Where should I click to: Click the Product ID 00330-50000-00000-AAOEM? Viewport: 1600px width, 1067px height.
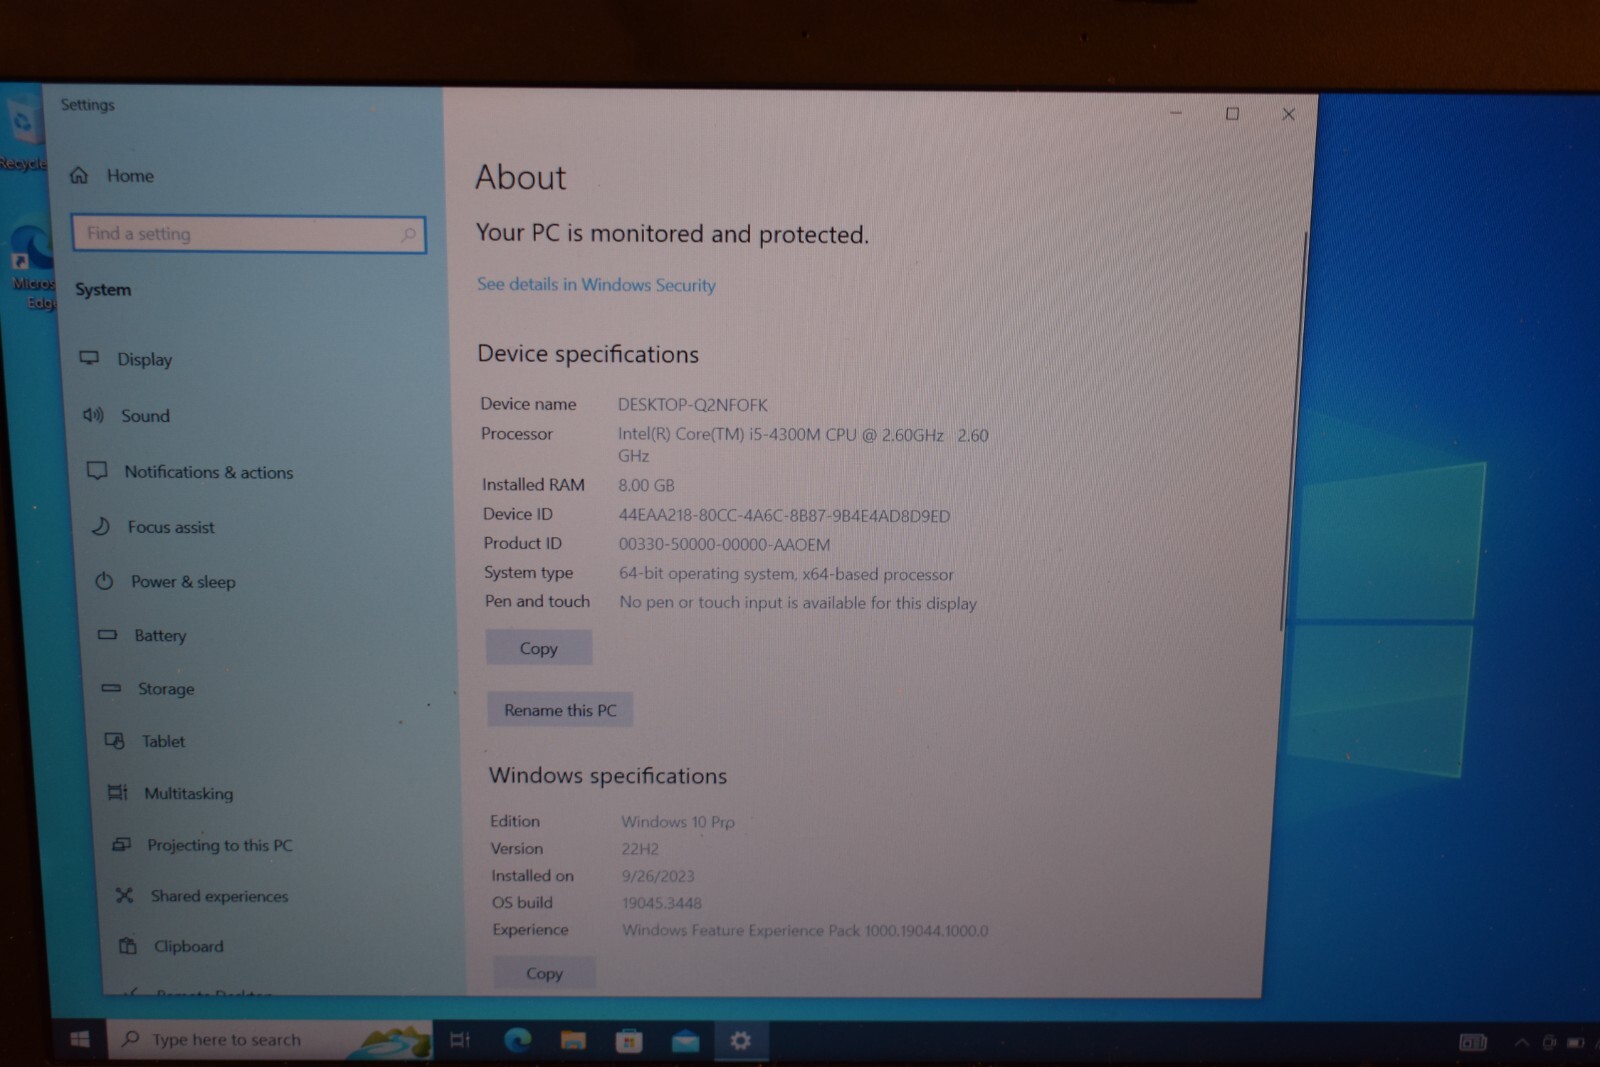pos(724,544)
